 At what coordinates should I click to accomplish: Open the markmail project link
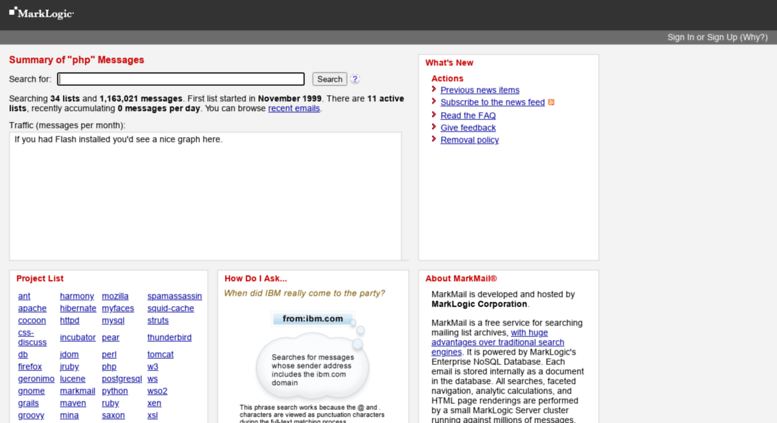coord(77,391)
